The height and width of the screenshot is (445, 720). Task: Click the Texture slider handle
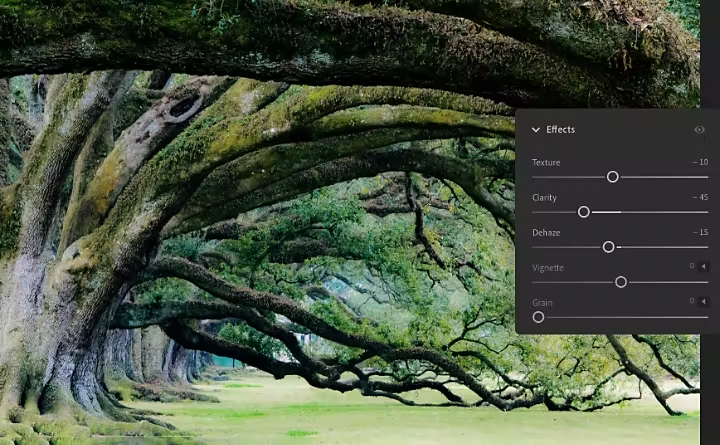613,177
